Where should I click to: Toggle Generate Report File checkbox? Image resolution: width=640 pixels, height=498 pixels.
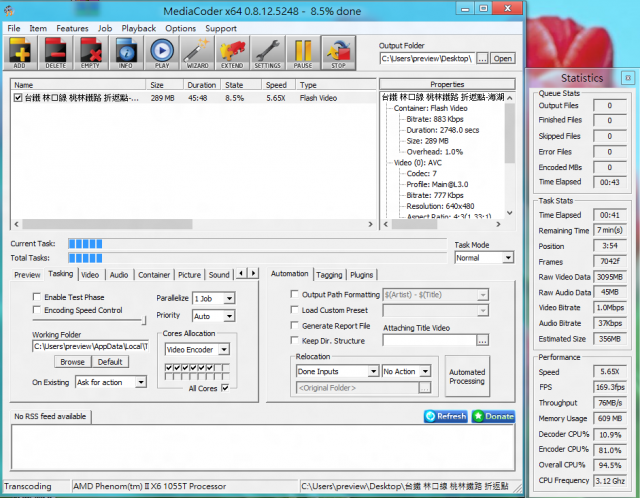point(294,326)
